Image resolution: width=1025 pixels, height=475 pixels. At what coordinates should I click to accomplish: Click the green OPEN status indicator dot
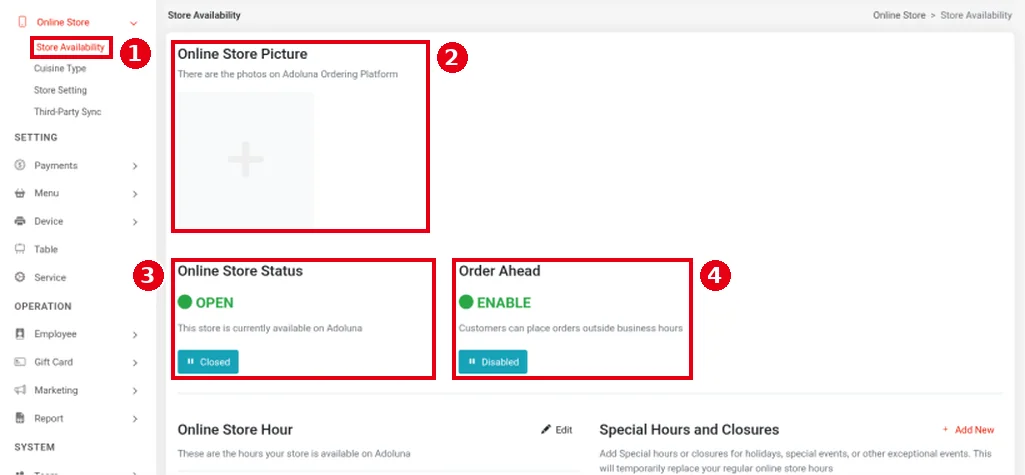(x=184, y=302)
